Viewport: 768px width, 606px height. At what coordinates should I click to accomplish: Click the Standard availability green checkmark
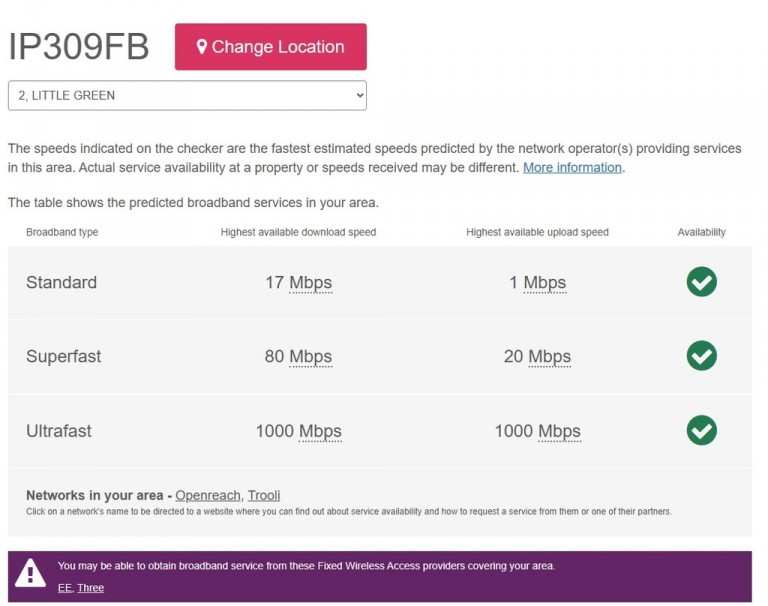(x=701, y=282)
